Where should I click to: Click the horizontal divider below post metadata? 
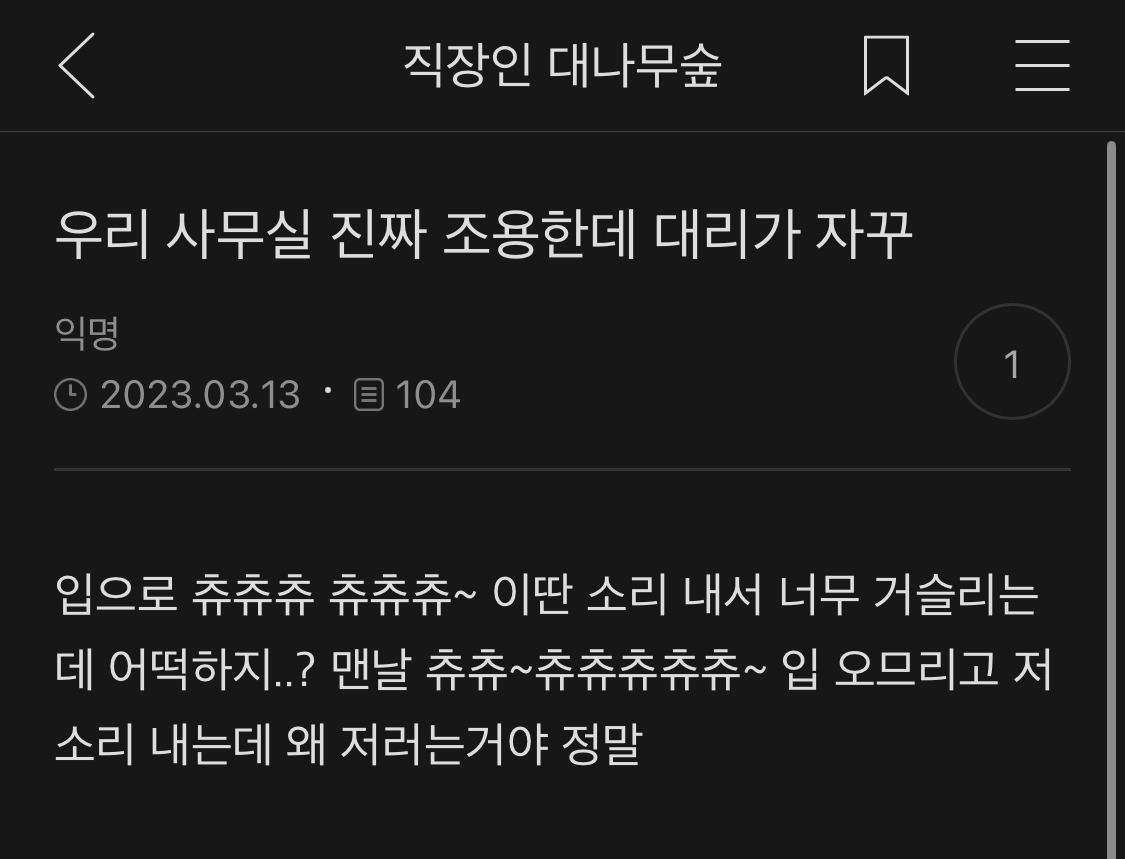tap(562, 469)
